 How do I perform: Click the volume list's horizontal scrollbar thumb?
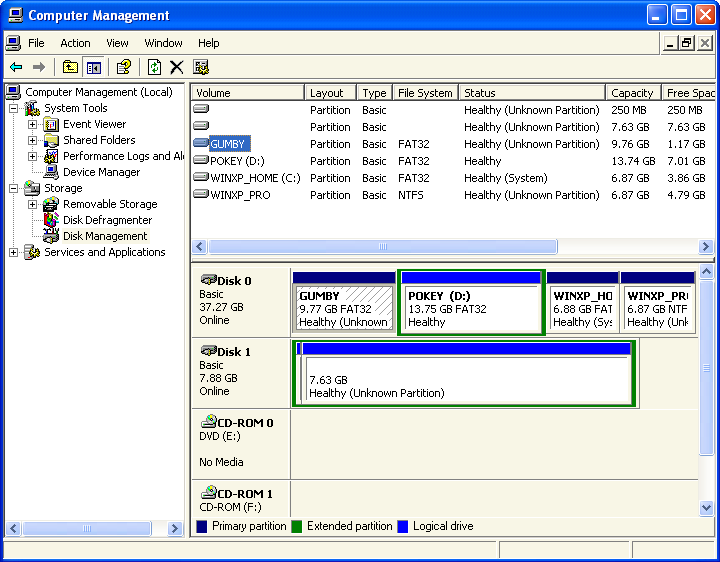(x=382, y=246)
